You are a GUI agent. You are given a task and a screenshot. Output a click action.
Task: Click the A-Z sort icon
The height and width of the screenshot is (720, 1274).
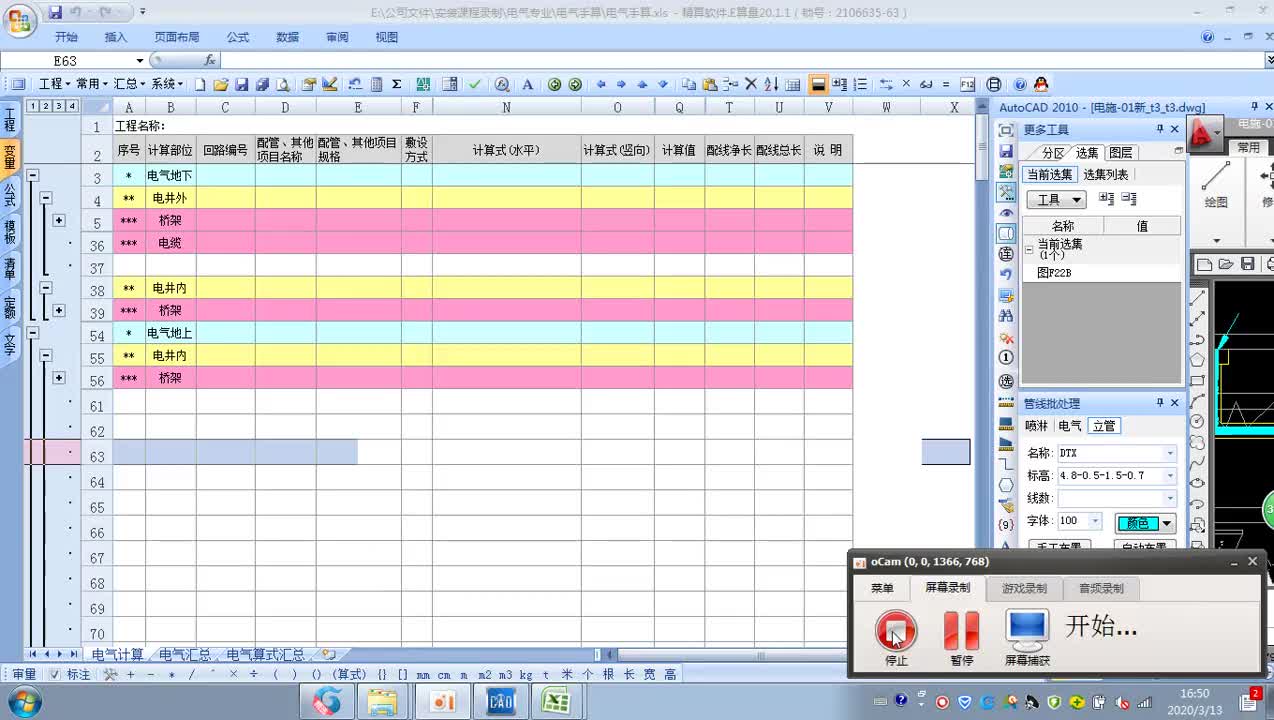click(771, 85)
